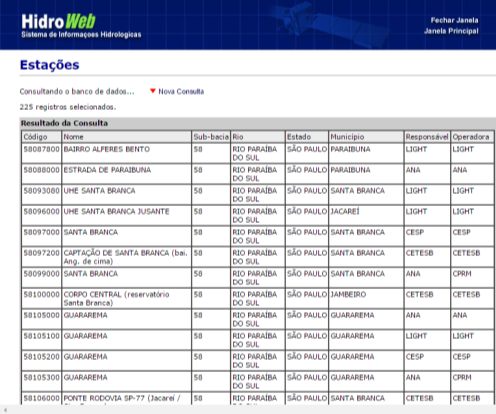The image size is (496, 414).
Task: Click Resultado da Consulta table title
Action: (64, 123)
